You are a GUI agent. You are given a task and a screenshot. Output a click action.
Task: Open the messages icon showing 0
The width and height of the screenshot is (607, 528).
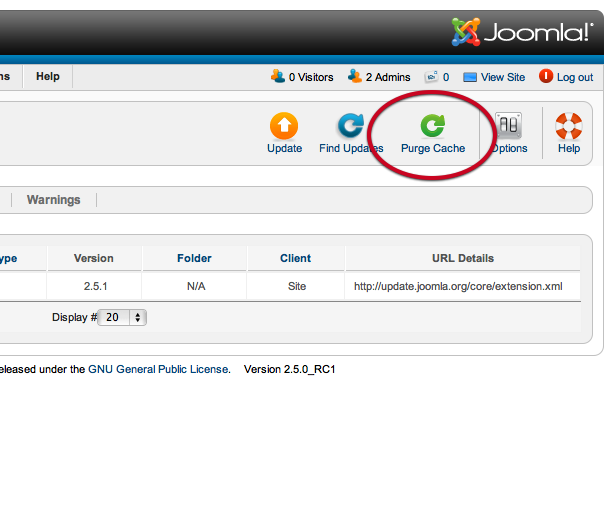pos(431,77)
